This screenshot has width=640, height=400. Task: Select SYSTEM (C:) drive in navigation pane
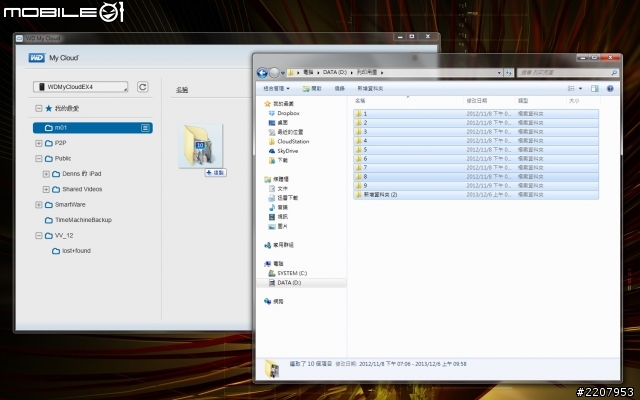[287, 273]
